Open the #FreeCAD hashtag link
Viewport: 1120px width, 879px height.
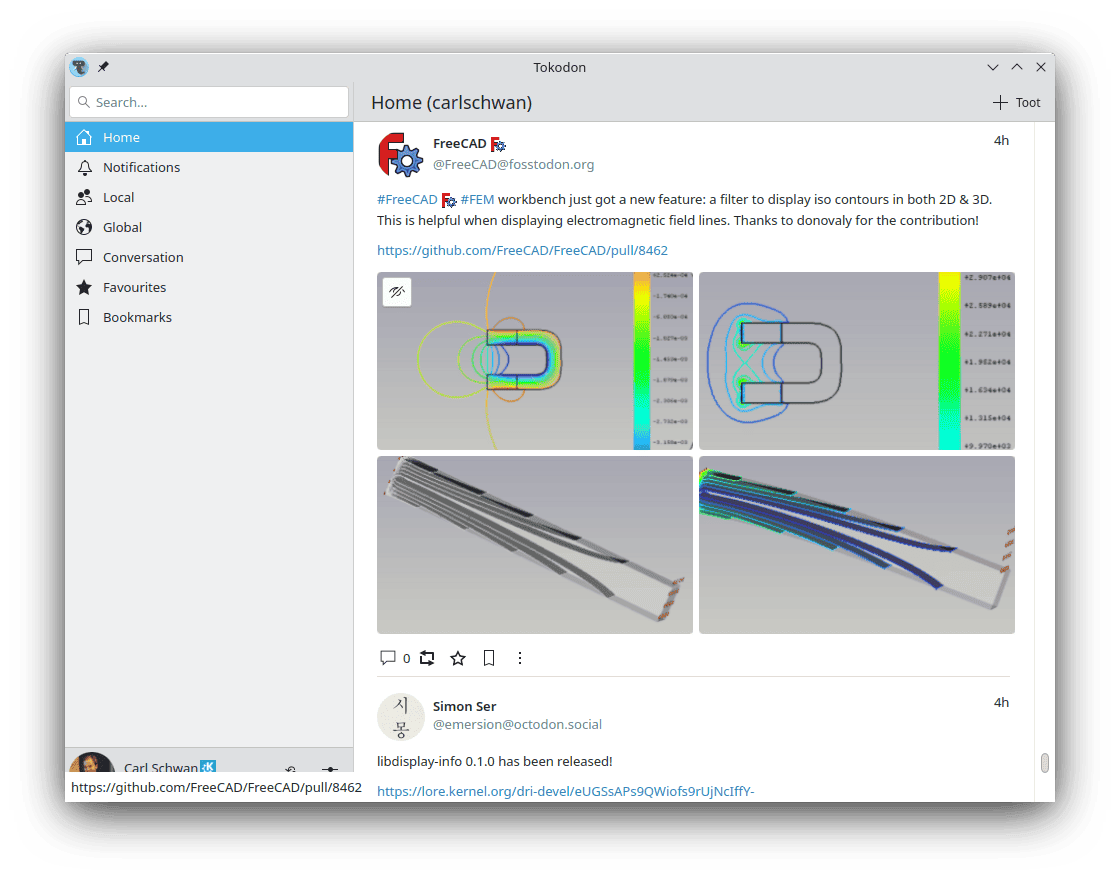click(x=407, y=200)
